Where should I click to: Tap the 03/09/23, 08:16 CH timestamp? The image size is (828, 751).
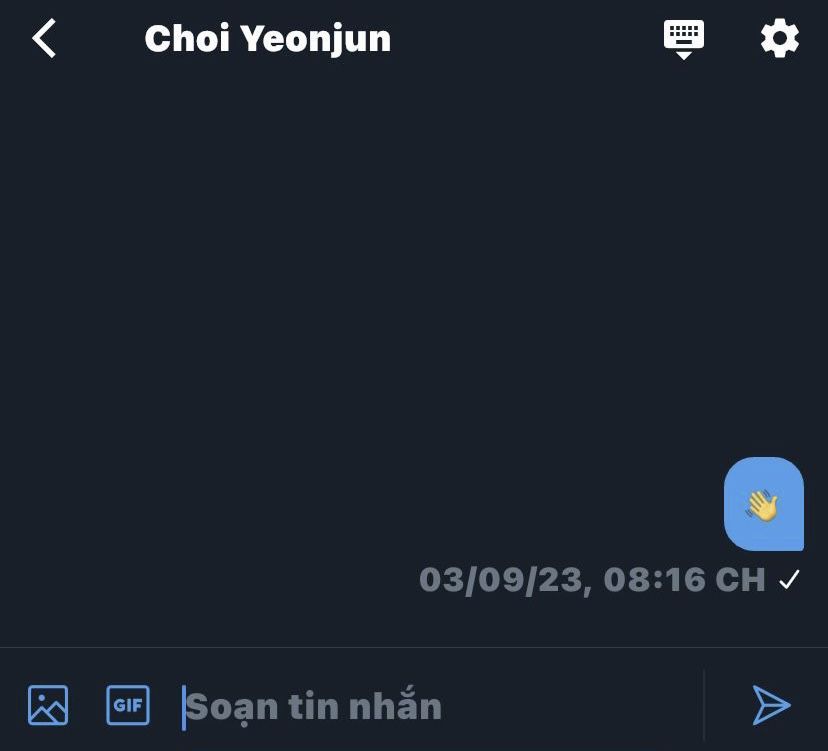592,580
